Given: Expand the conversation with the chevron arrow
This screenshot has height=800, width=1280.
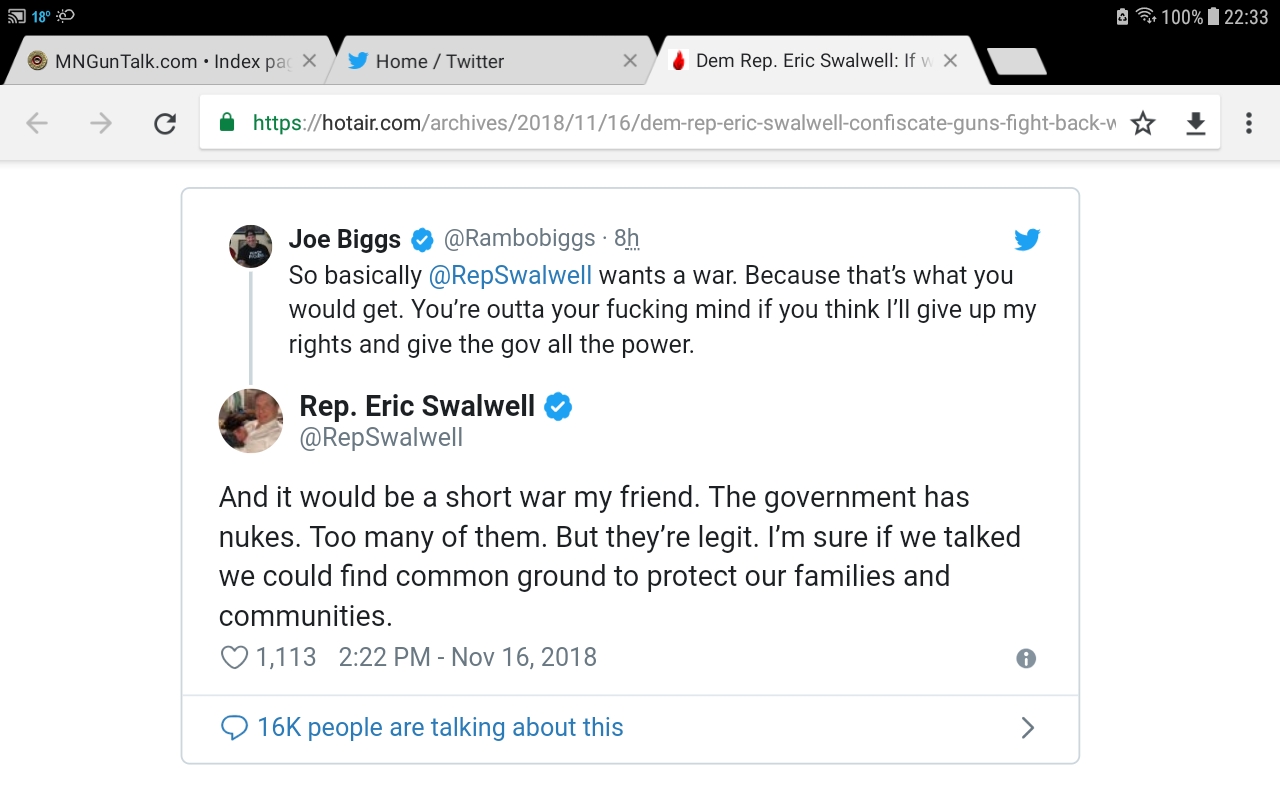Looking at the screenshot, I should pos(1027,728).
